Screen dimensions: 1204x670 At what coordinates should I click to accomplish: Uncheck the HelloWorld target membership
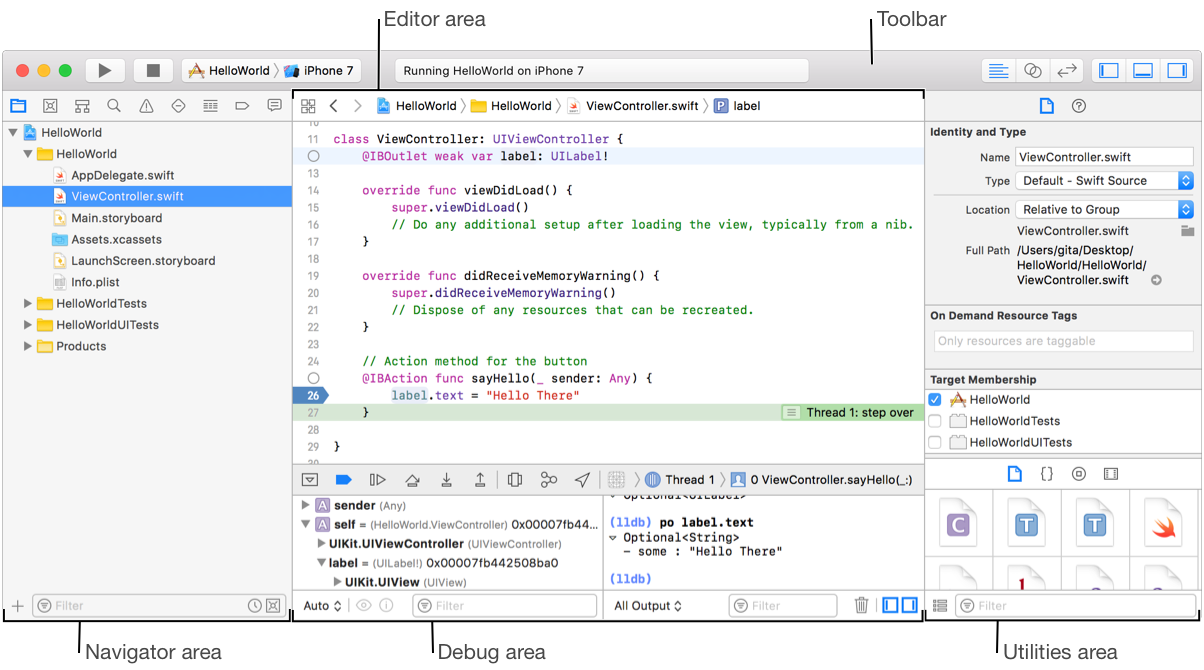click(x=935, y=400)
